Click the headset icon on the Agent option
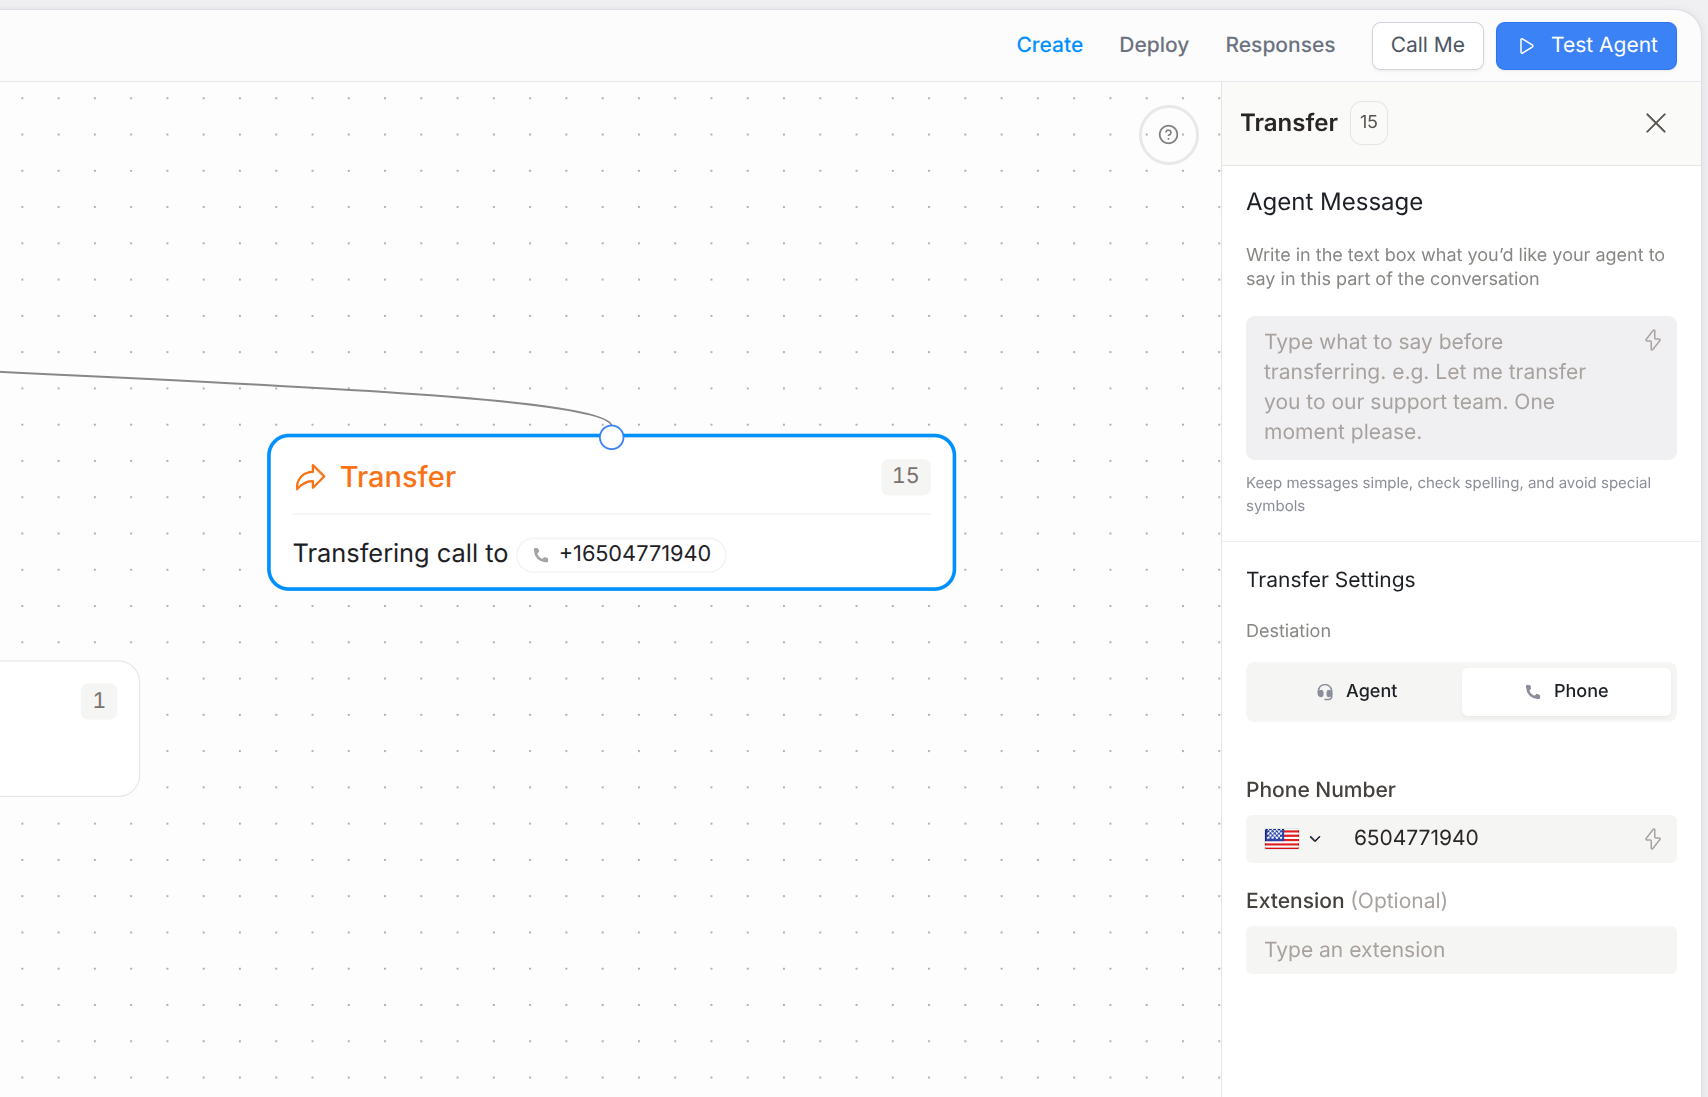Screen dimensions: 1708x1097 1324,691
